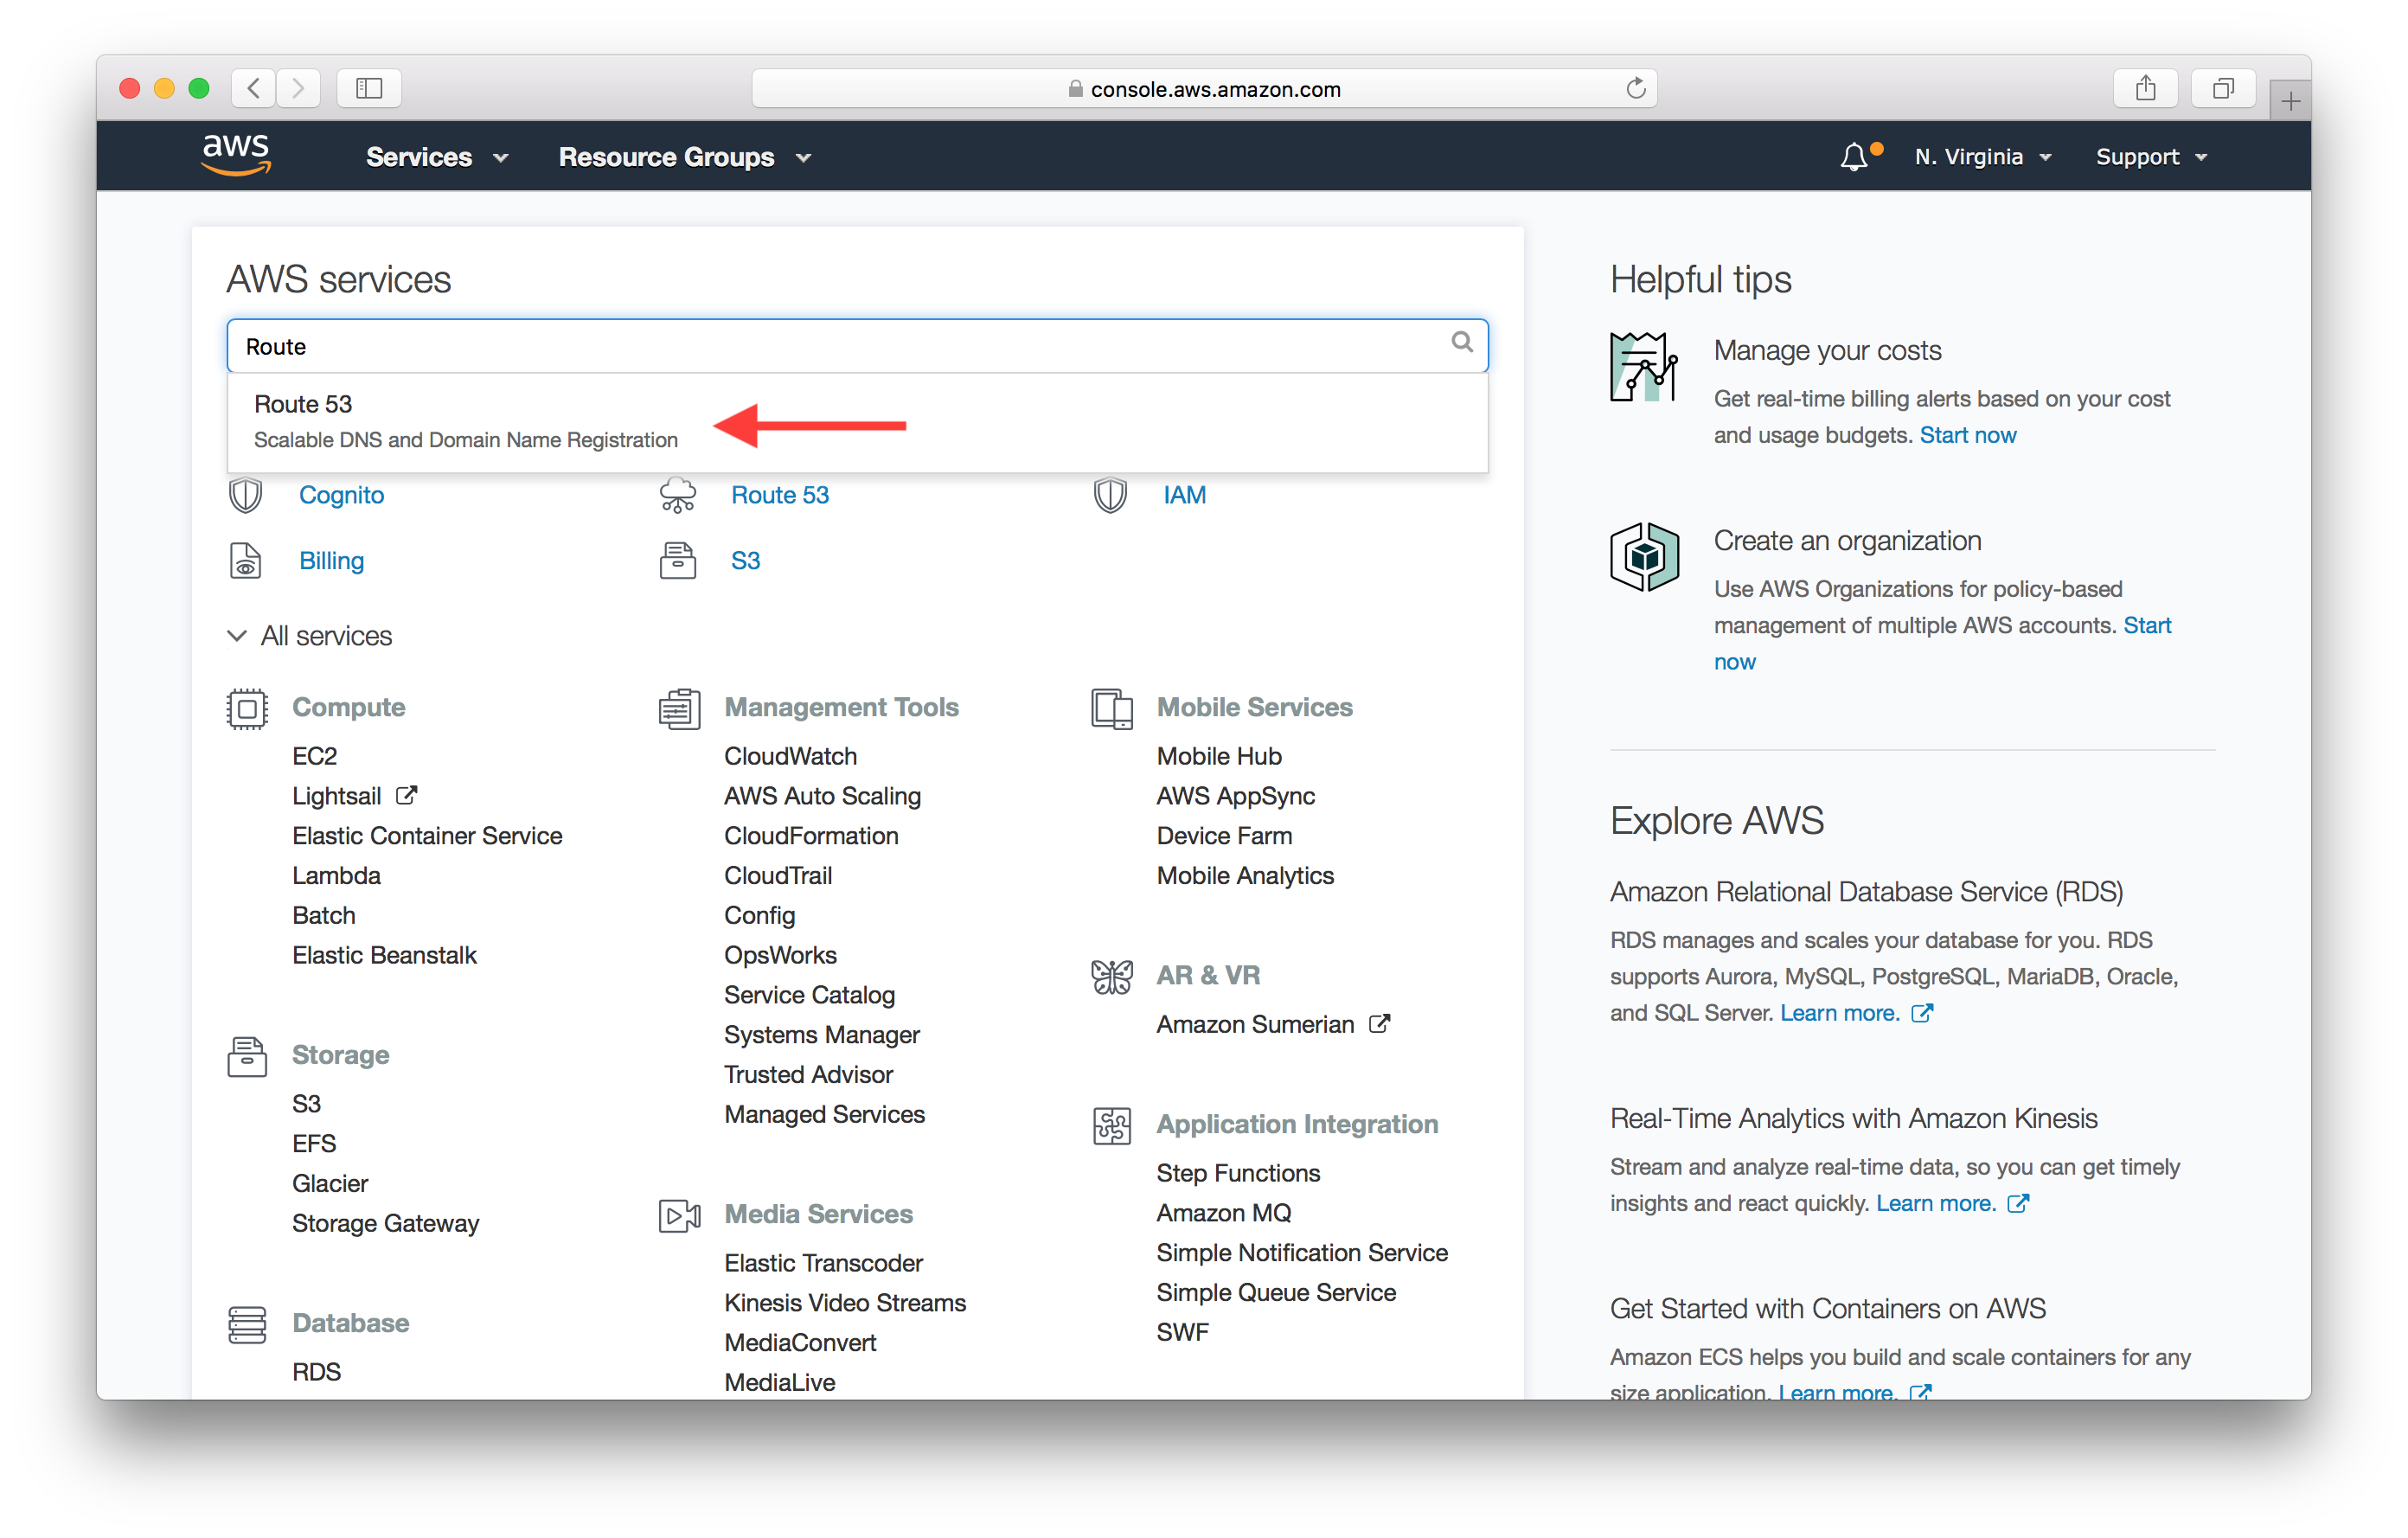Click the Database section icon
Viewport: 2408px width, 1538px height.
coord(246,1322)
